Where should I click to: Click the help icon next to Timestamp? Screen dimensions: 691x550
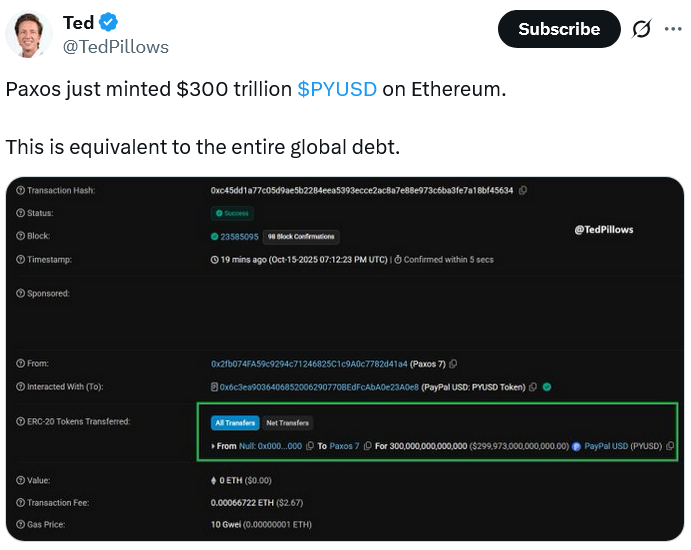coord(20,260)
